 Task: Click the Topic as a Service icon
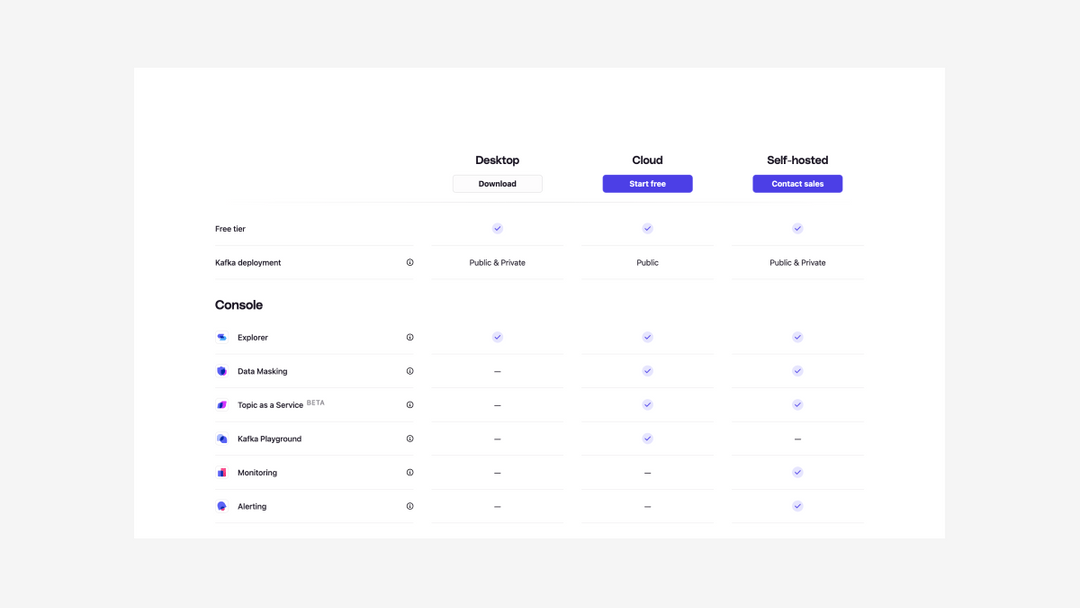(221, 404)
